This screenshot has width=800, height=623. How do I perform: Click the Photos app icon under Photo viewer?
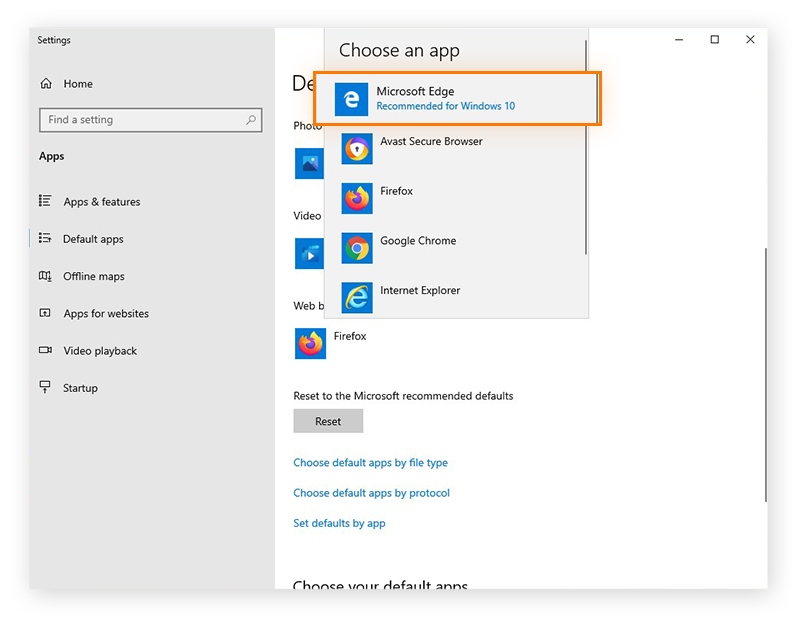[309, 162]
